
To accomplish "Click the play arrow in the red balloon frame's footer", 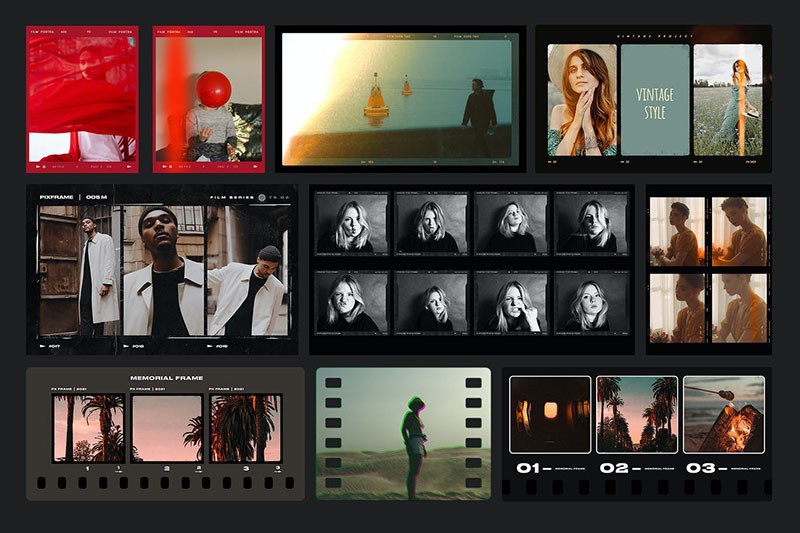I will [x=164, y=166].
